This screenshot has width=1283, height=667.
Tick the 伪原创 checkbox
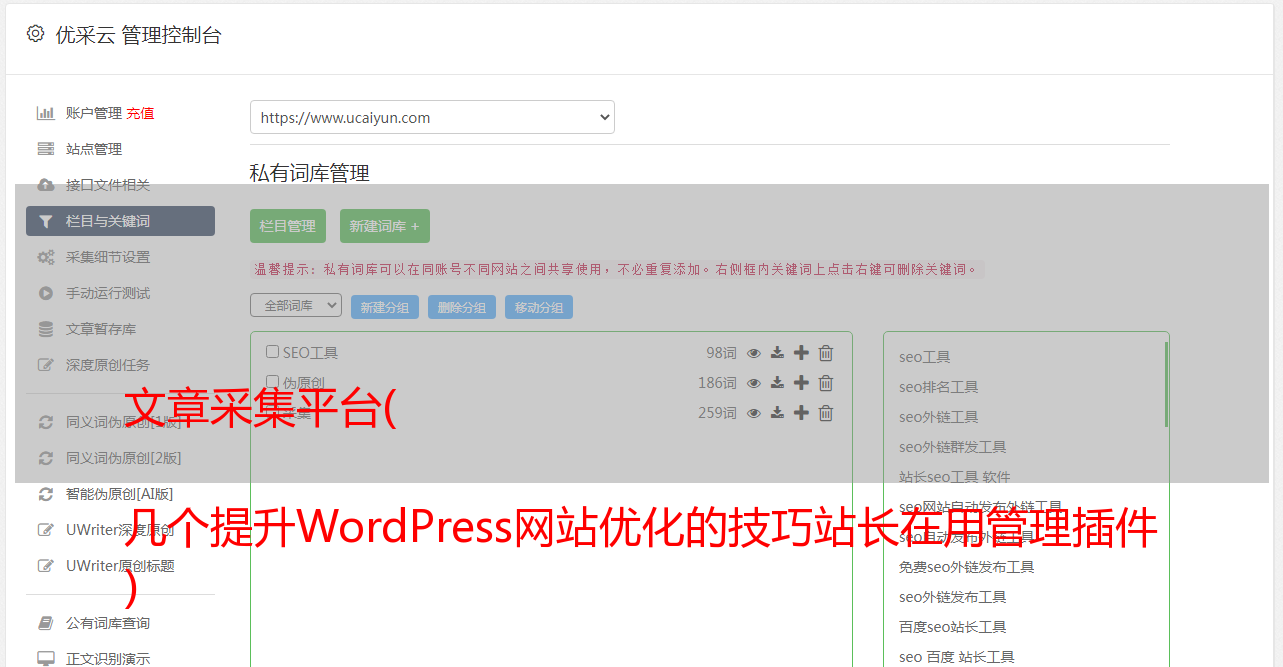(x=272, y=382)
